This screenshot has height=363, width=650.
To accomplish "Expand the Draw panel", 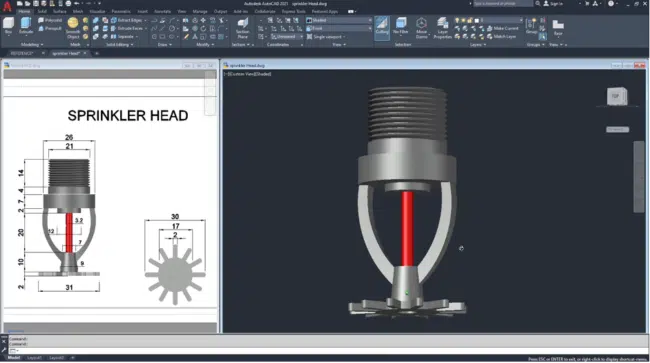I will (164, 44).
